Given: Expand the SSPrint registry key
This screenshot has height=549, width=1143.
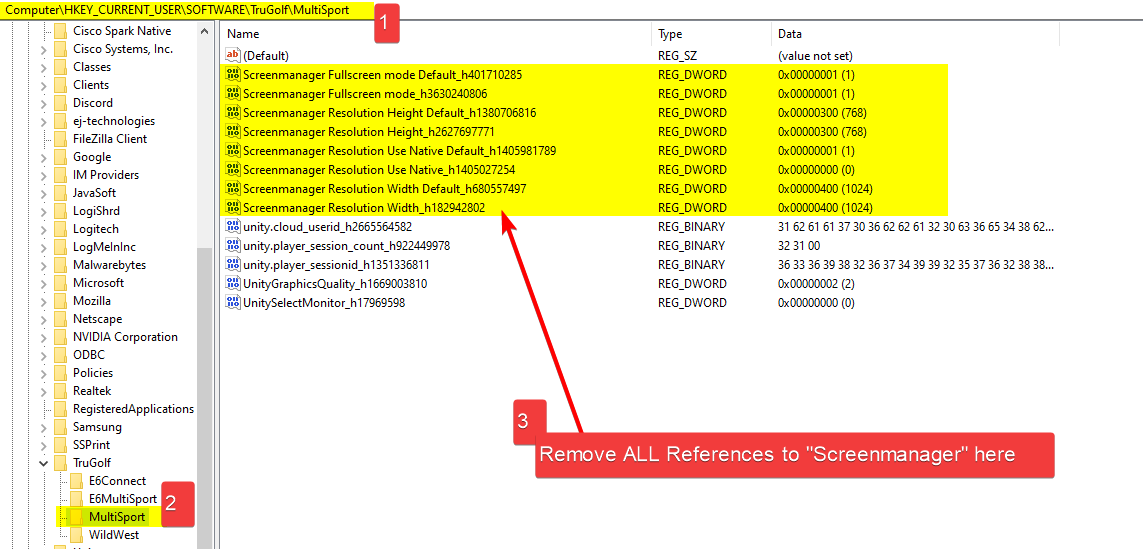Looking at the screenshot, I should click(43, 445).
